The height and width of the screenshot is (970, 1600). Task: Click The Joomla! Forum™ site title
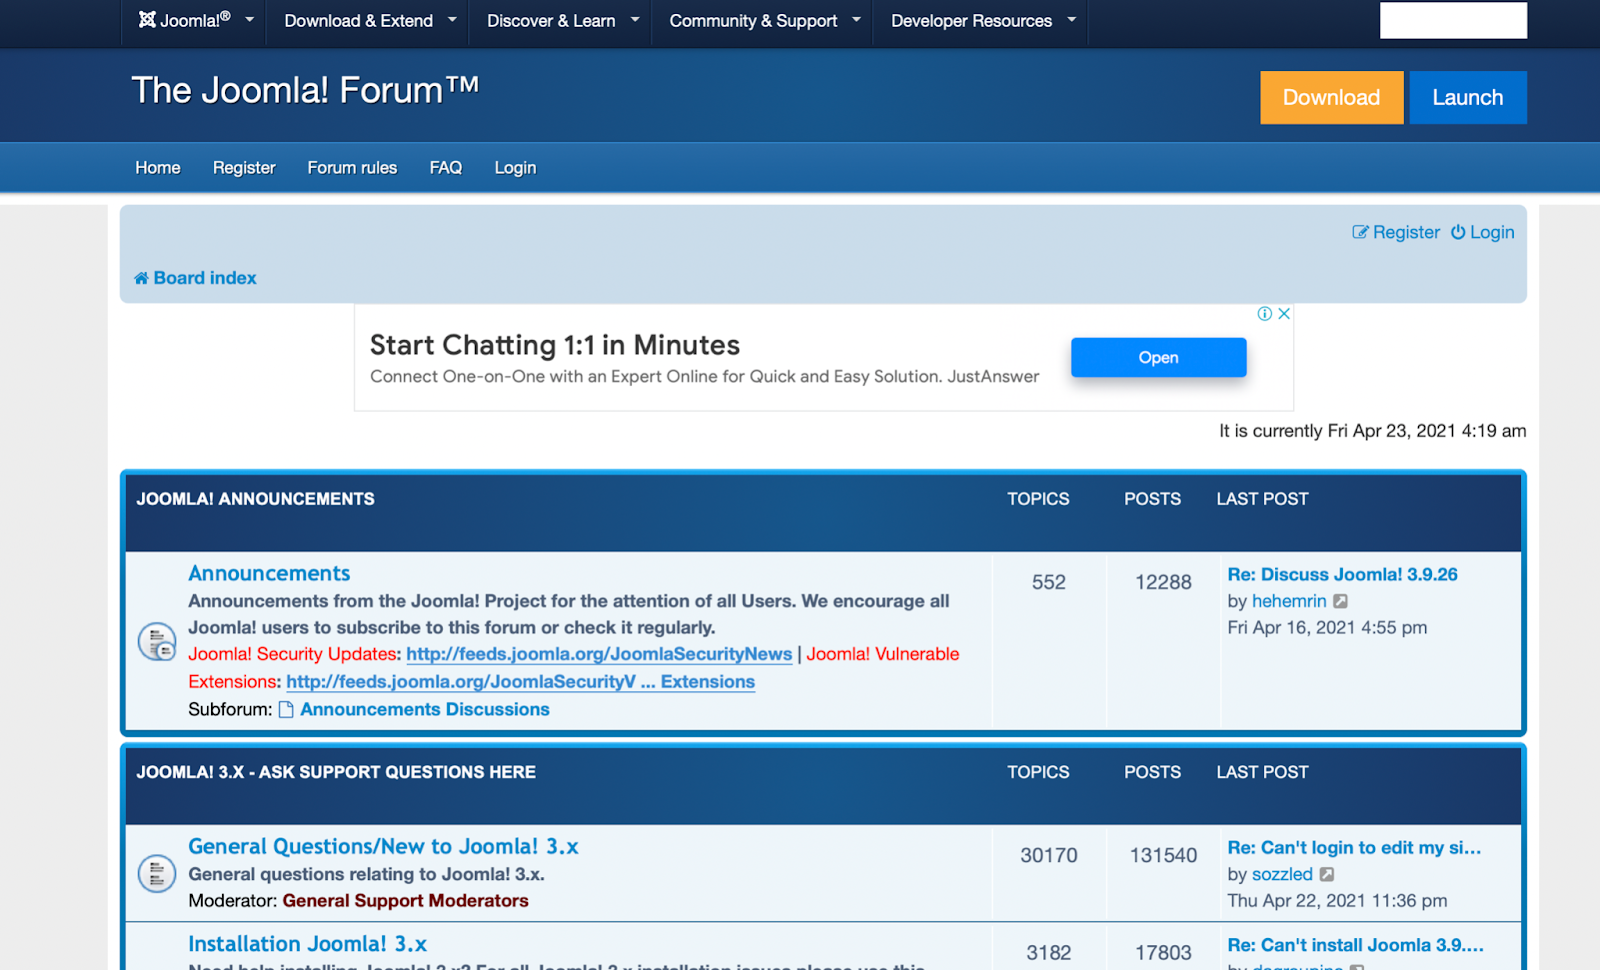(x=305, y=90)
